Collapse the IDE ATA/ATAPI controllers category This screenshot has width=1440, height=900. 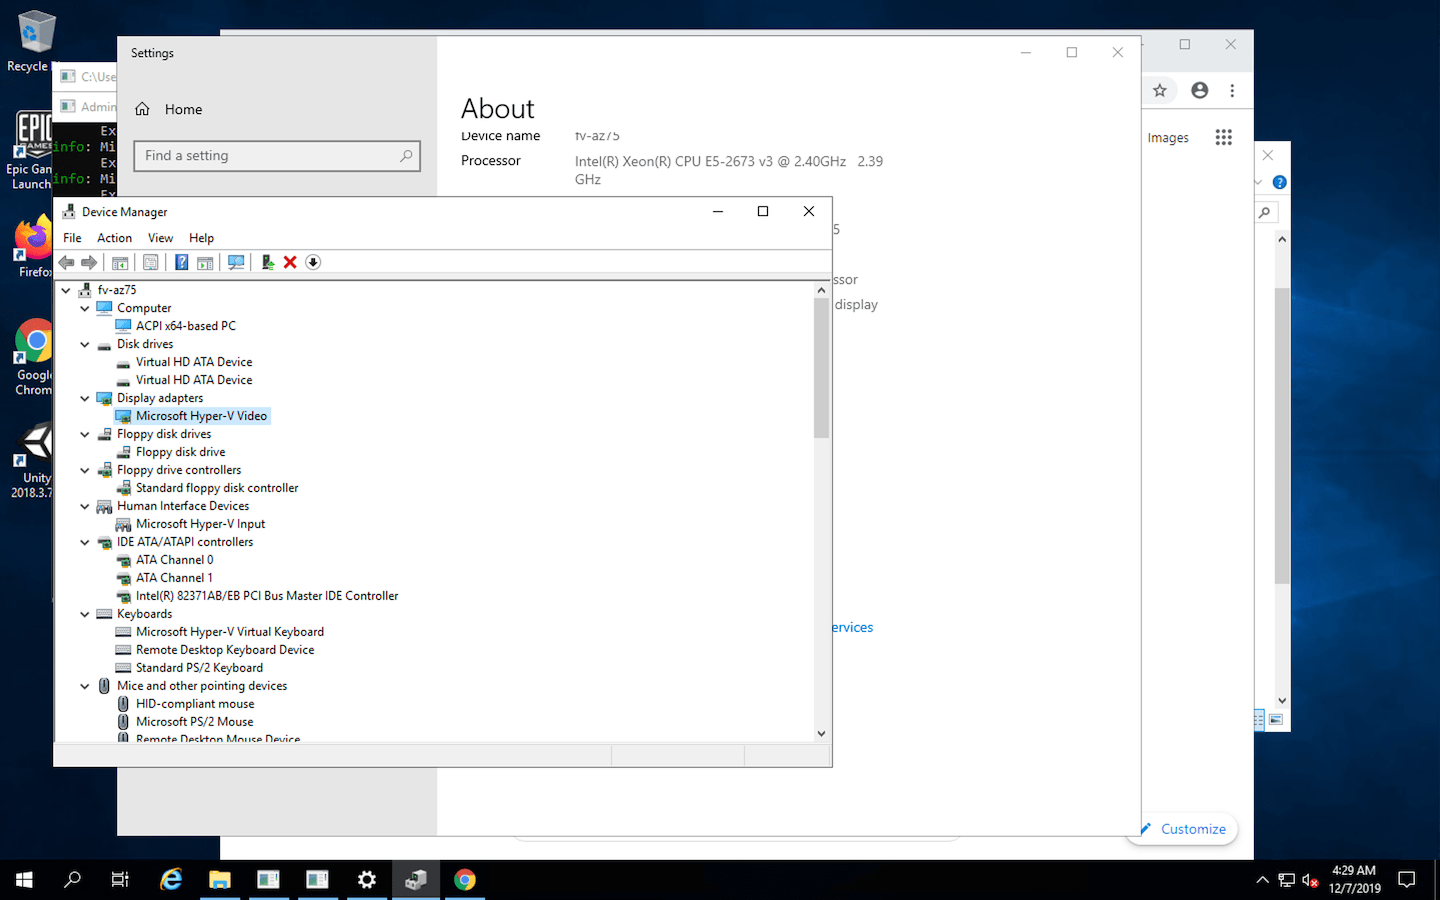[x=85, y=542]
